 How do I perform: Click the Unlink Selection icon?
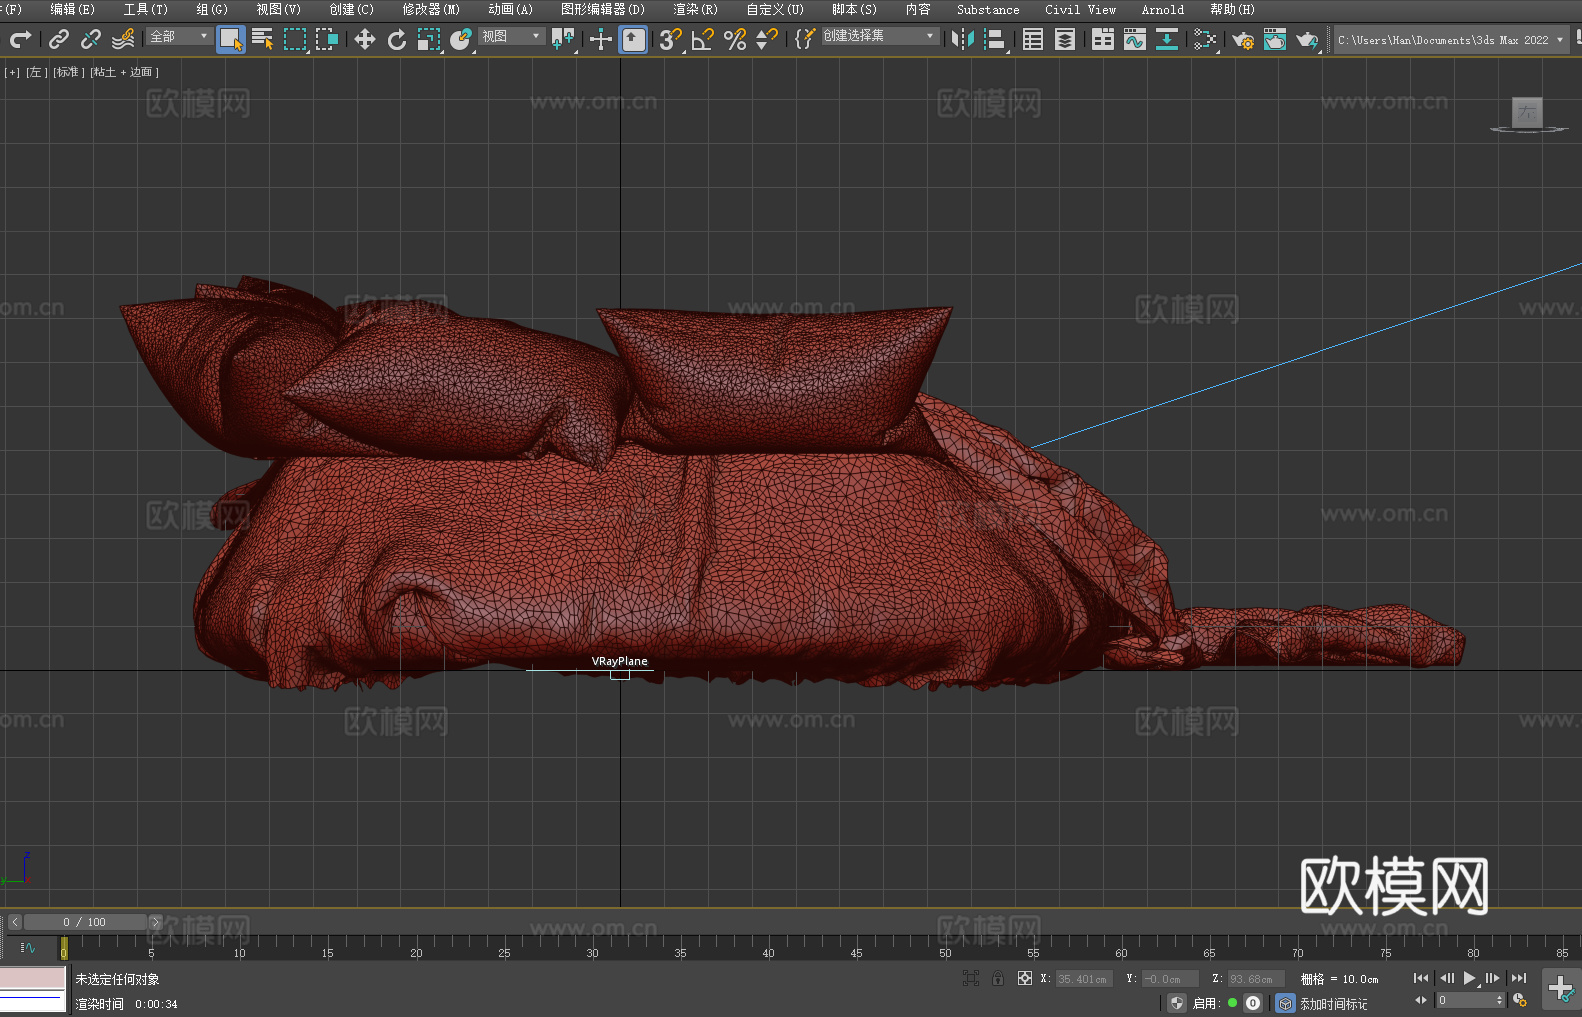[91, 39]
